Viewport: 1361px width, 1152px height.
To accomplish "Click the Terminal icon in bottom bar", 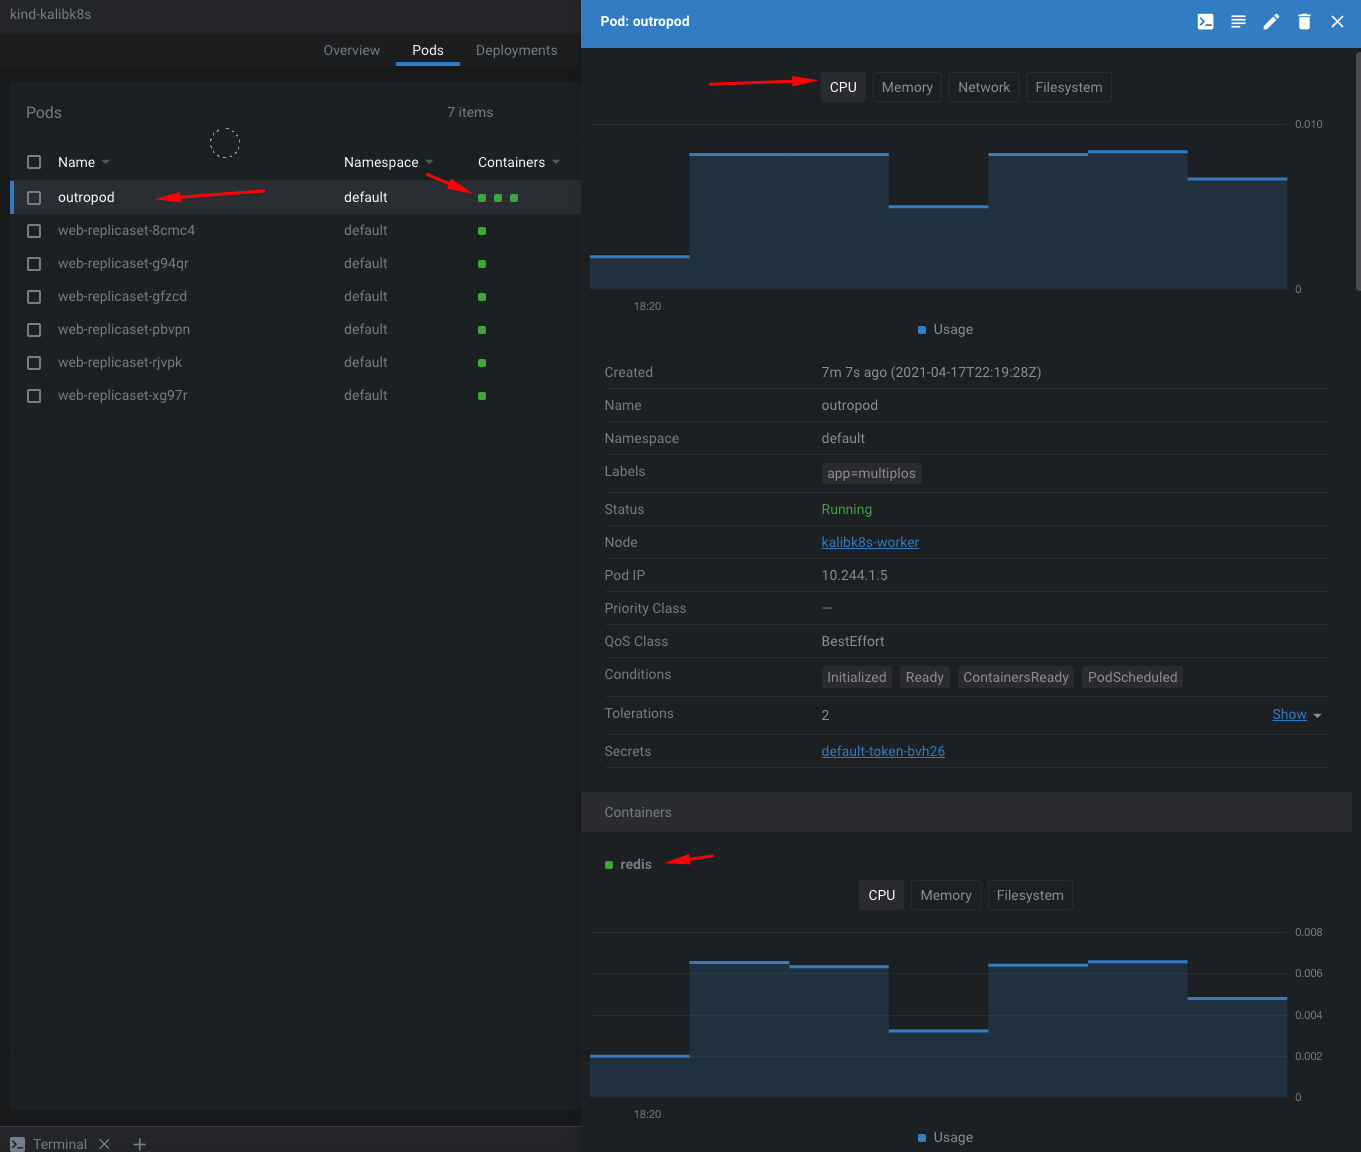I will point(18,1144).
